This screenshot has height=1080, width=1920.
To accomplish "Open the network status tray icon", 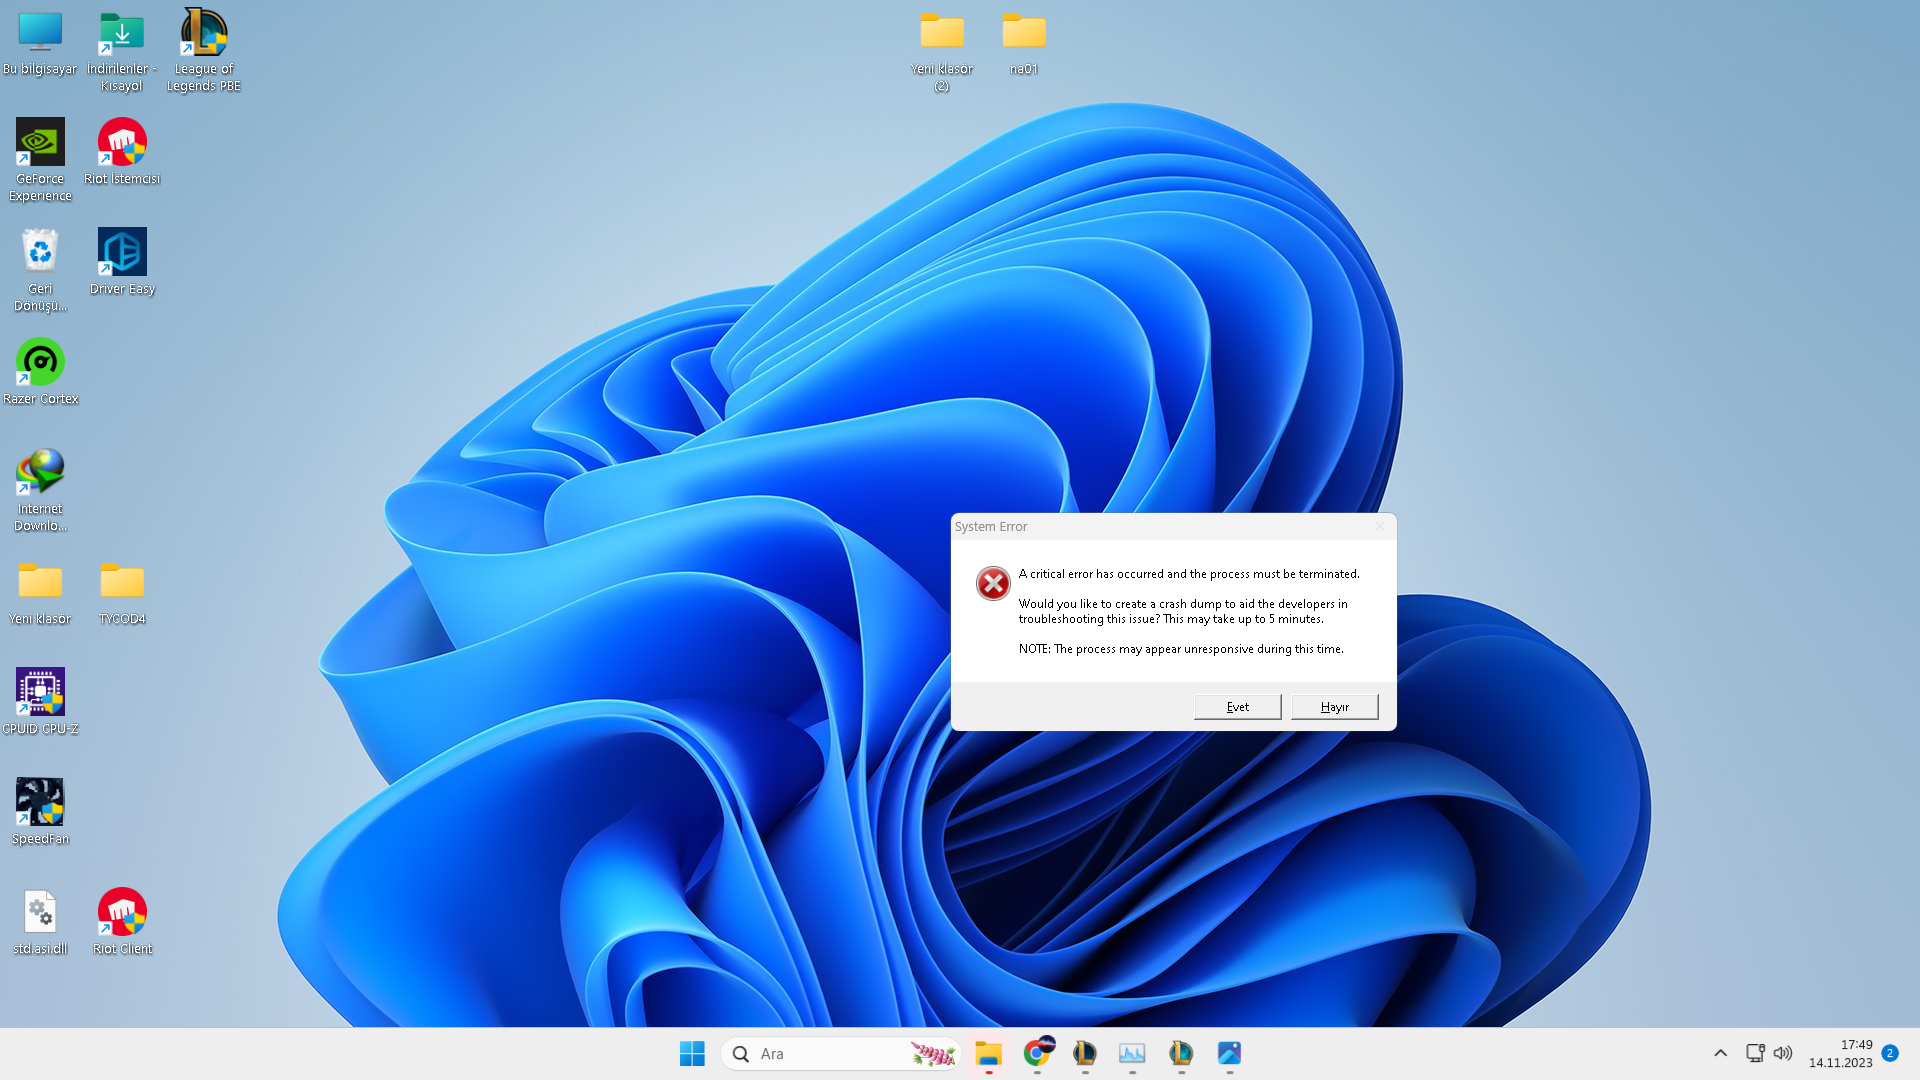I will (1755, 1053).
